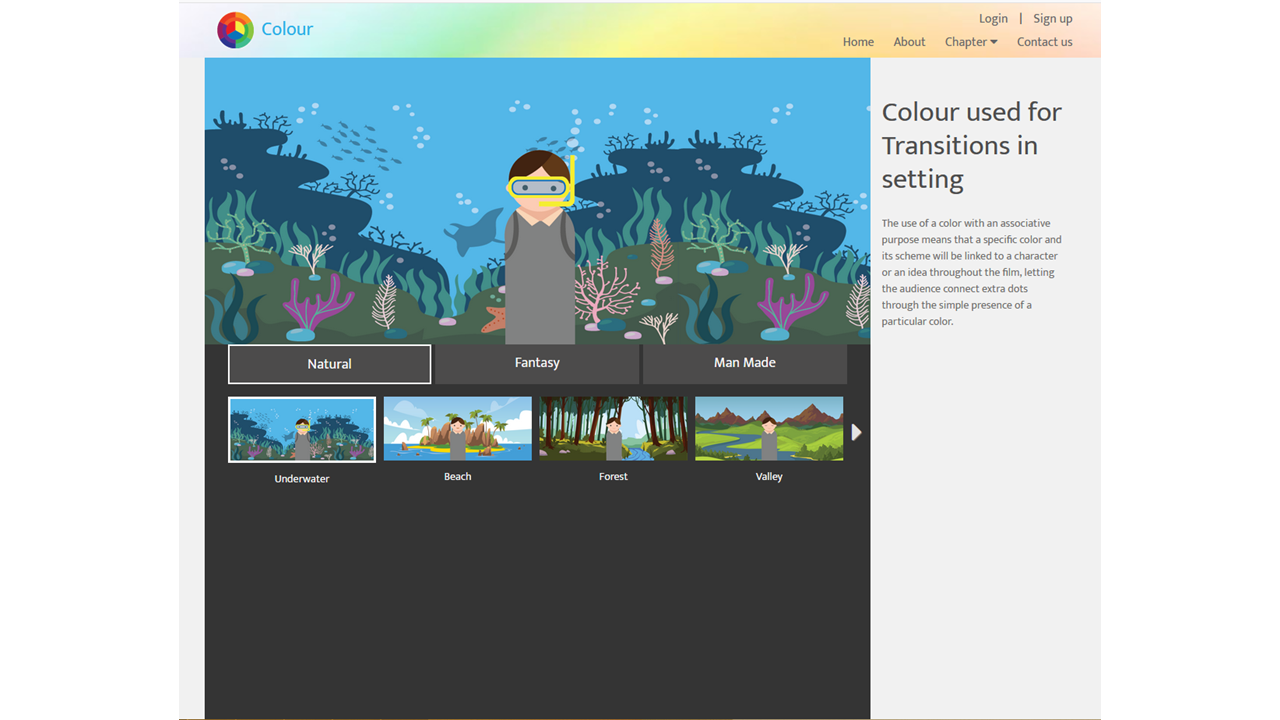The height and width of the screenshot is (720, 1280).
Task: Click the Login link
Action: [993, 18]
